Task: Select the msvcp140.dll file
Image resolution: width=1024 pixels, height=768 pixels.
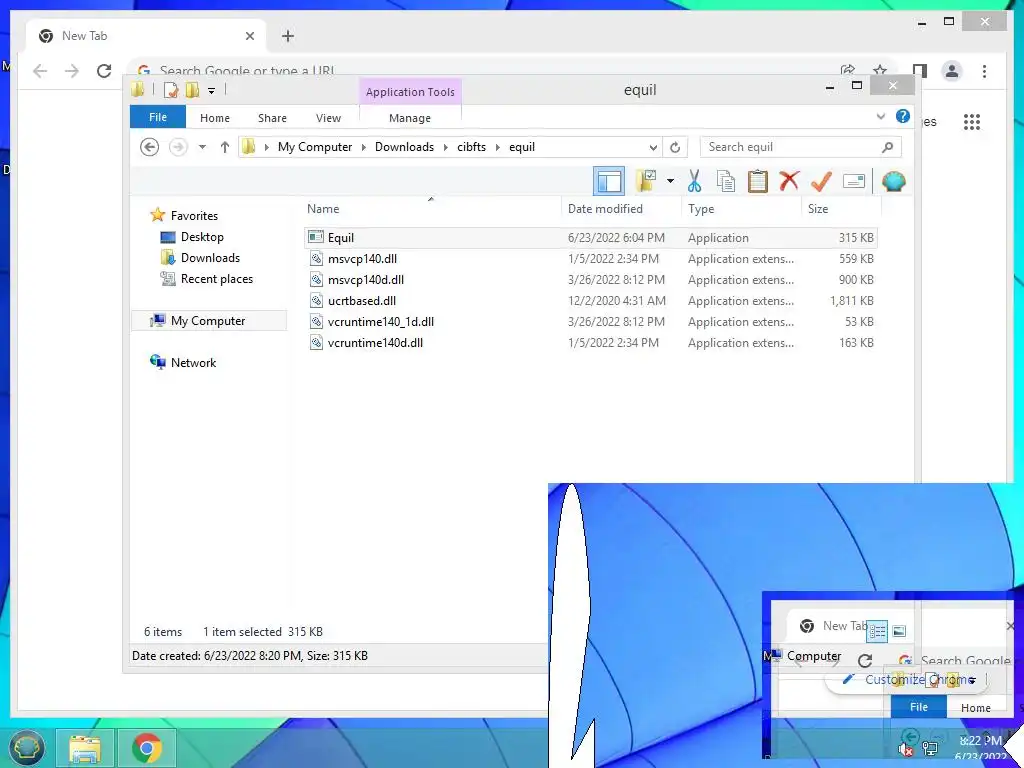Action: 591,259
